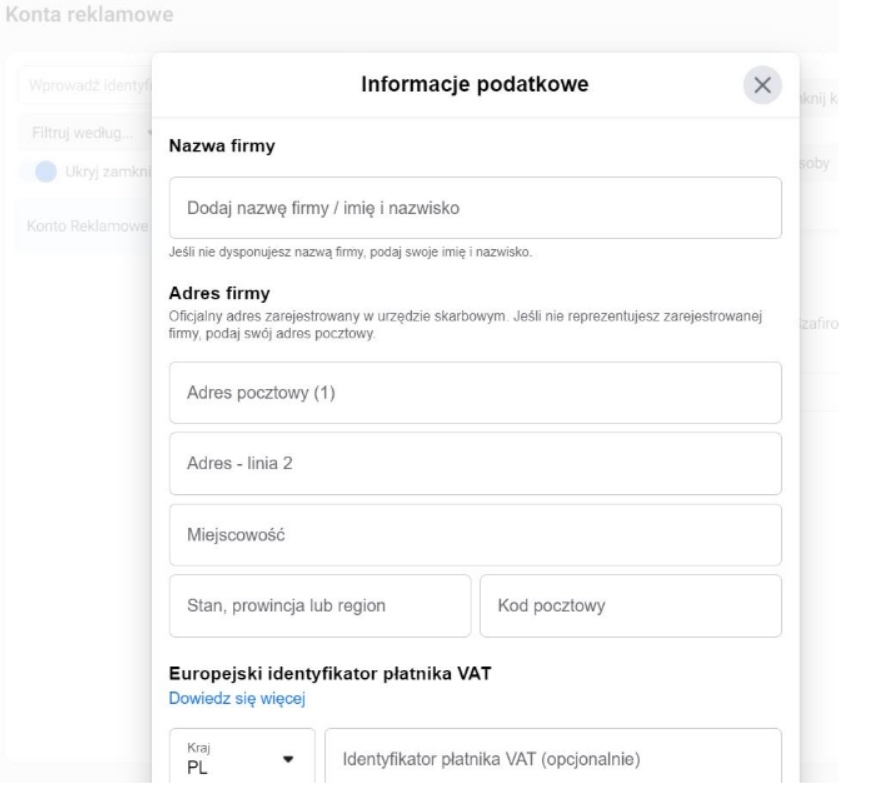This screenshot has width=874, height=797.
Task: Focus the Adres pocztowy (1) field
Action: point(475,393)
